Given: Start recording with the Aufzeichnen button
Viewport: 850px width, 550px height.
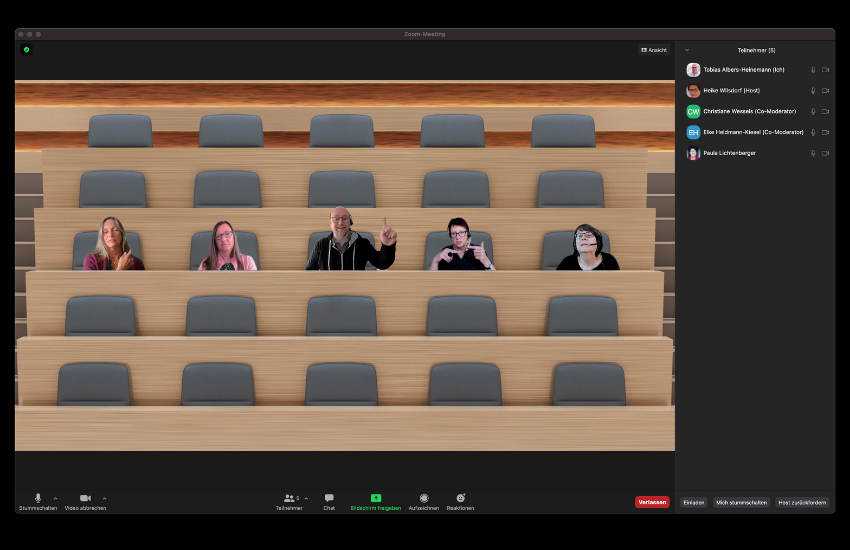Looking at the screenshot, I should click(424, 502).
